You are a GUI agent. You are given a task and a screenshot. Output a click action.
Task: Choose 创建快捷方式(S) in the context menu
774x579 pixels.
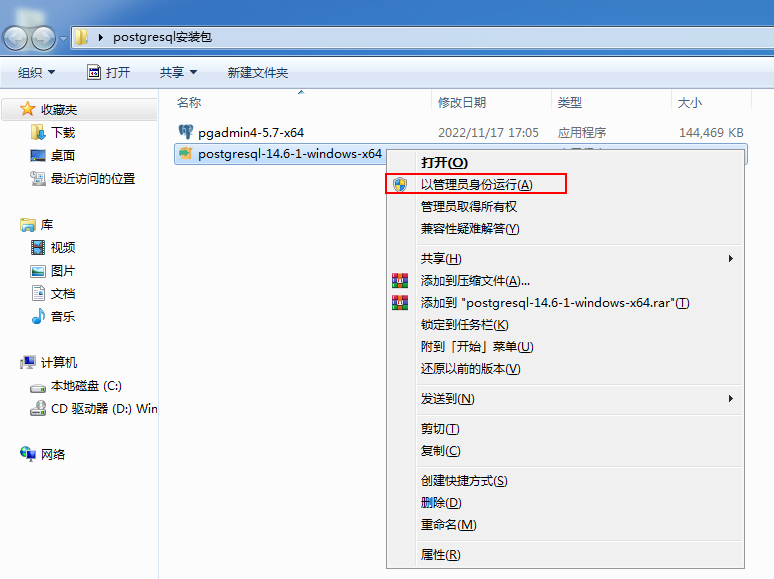tap(464, 481)
